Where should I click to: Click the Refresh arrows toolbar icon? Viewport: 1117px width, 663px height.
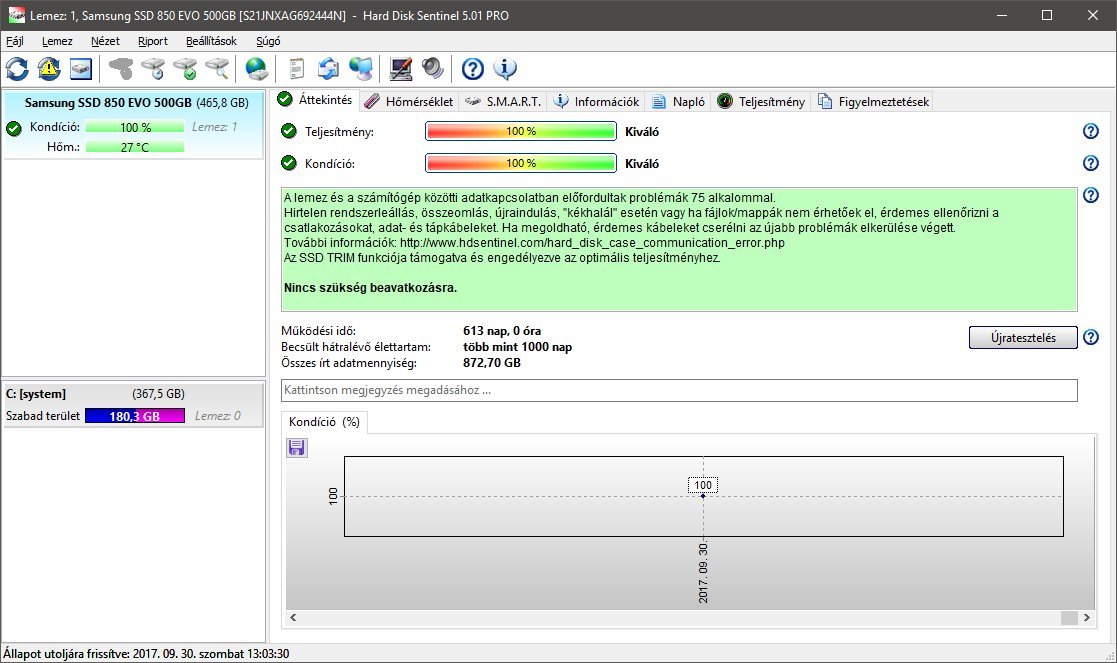click(x=17, y=69)
